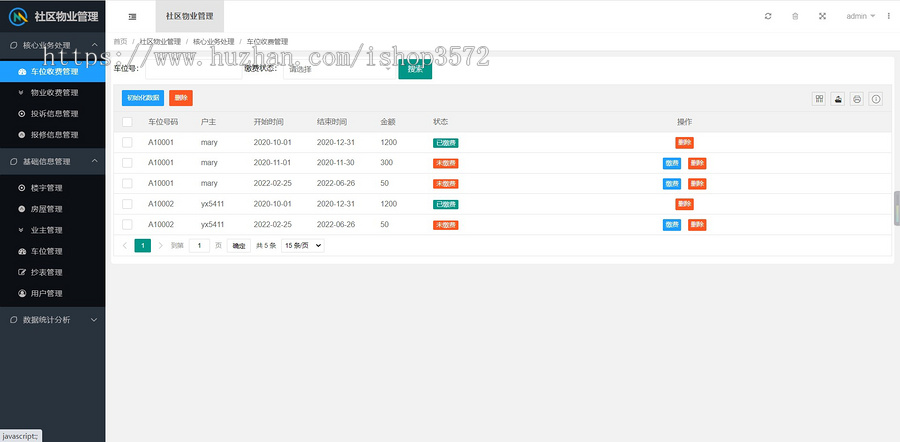The image size is (900, 442).
Task: Open 用户管理 in the sidebar
Action: pyautogui.click(x=53, y=293)
